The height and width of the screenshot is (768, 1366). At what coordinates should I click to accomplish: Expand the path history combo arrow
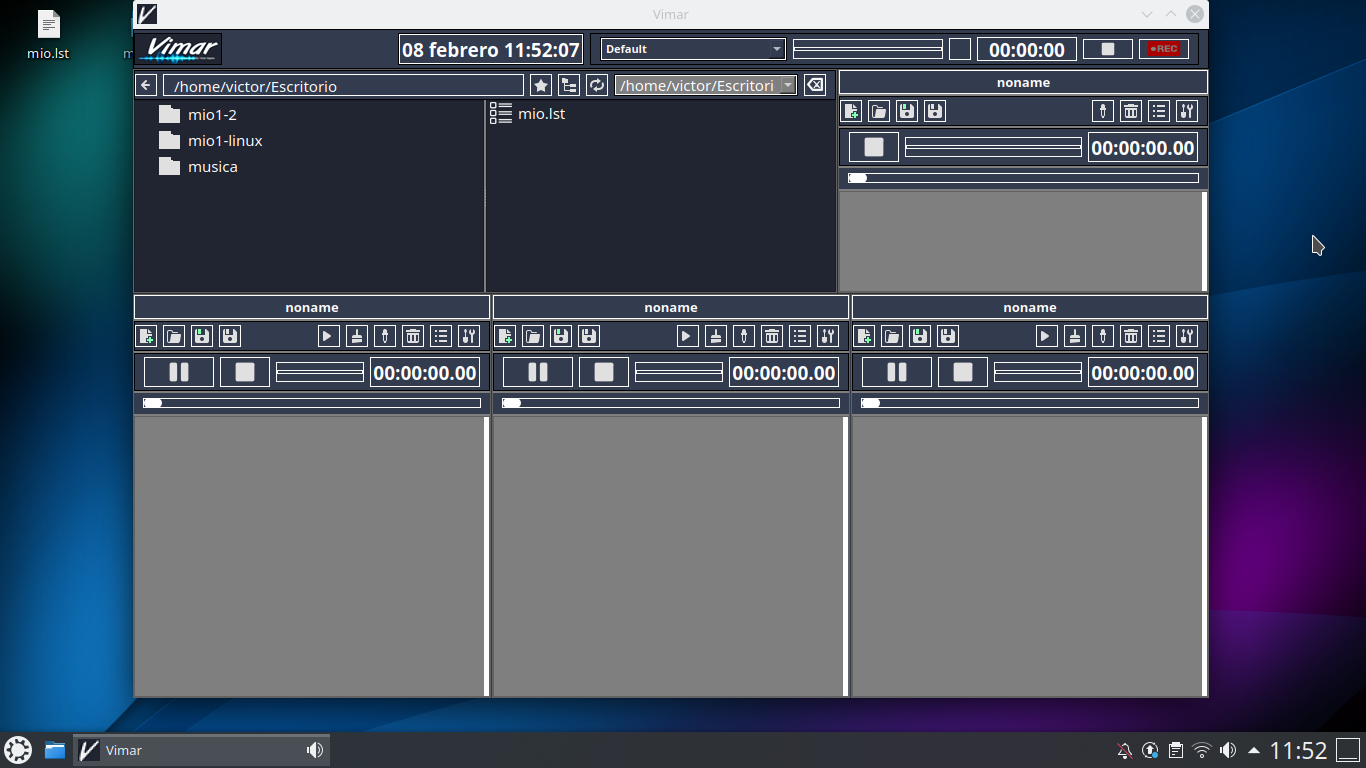(x=788, y=86)
